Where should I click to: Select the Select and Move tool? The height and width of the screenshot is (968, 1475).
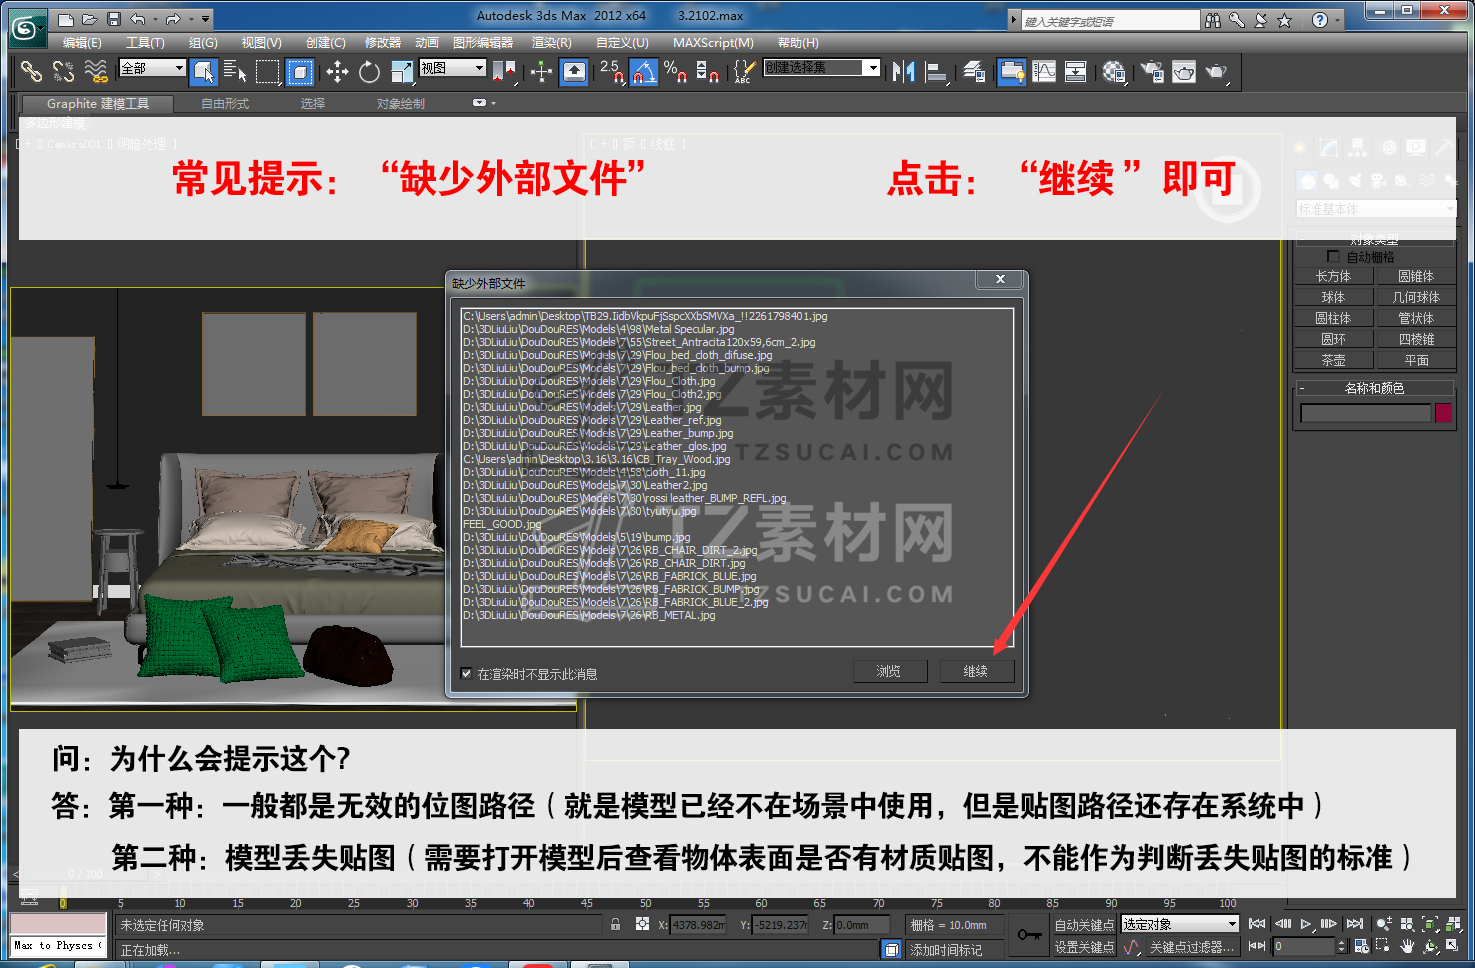[x=338, y=71]
